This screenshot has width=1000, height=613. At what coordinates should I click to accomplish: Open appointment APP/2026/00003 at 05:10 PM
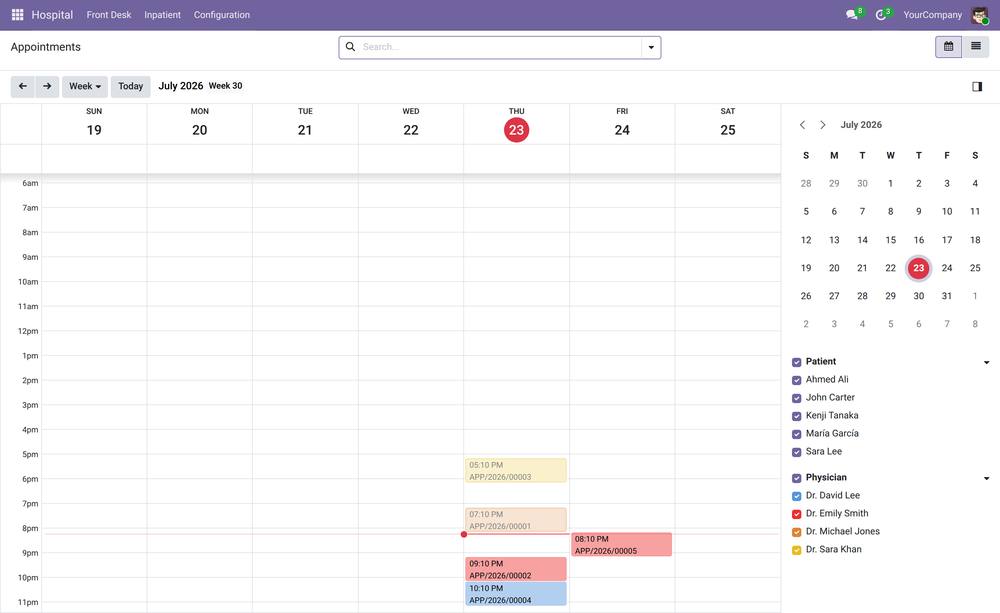pos(516,471)
